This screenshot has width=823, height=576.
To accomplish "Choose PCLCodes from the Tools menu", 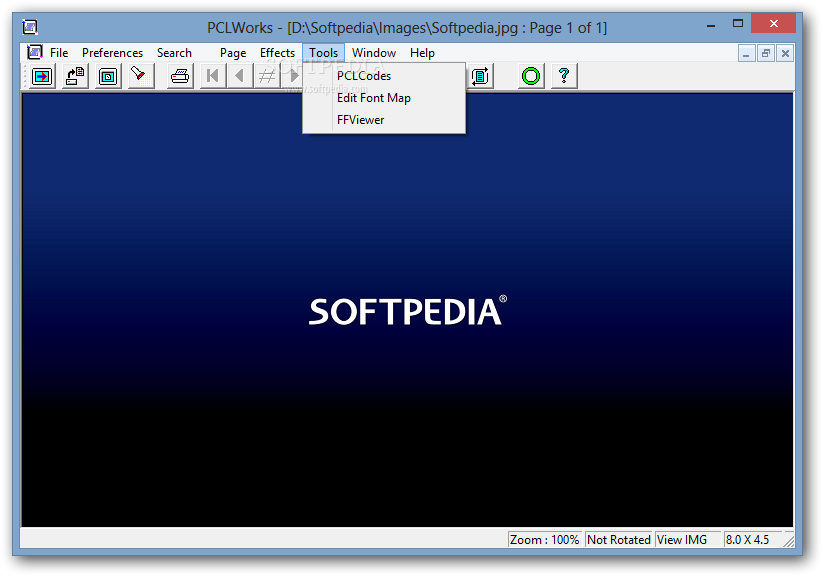I will (x=384, y=76).
